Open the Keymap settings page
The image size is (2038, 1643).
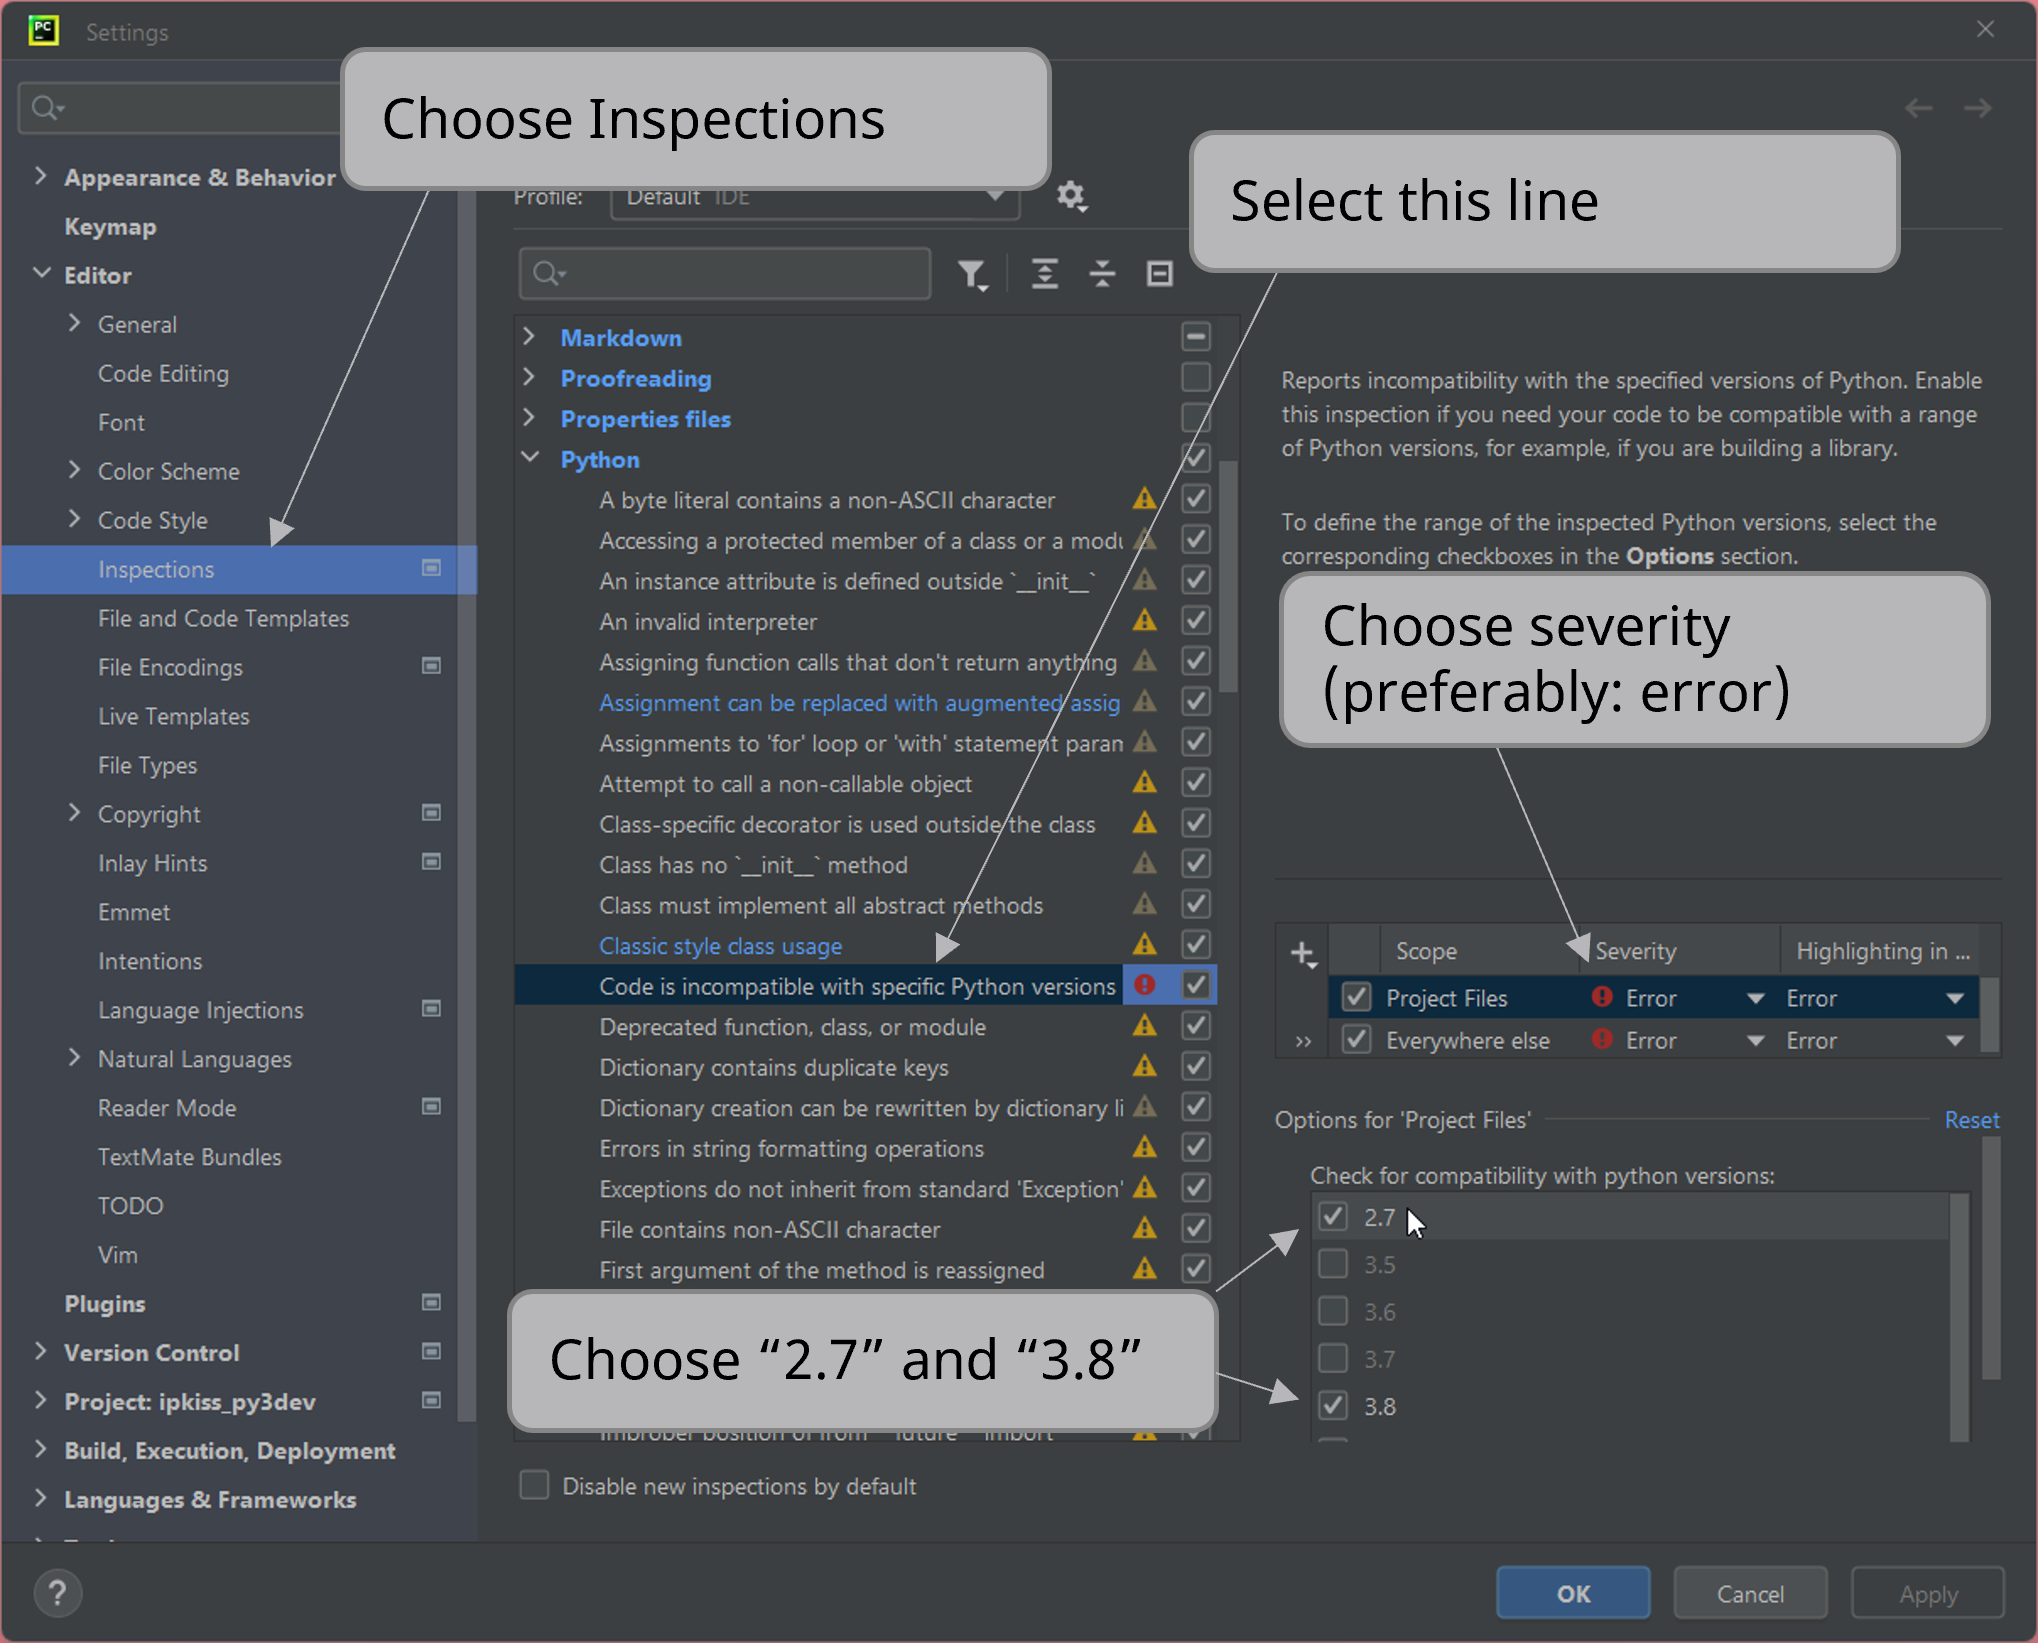[x=110, y=227]
